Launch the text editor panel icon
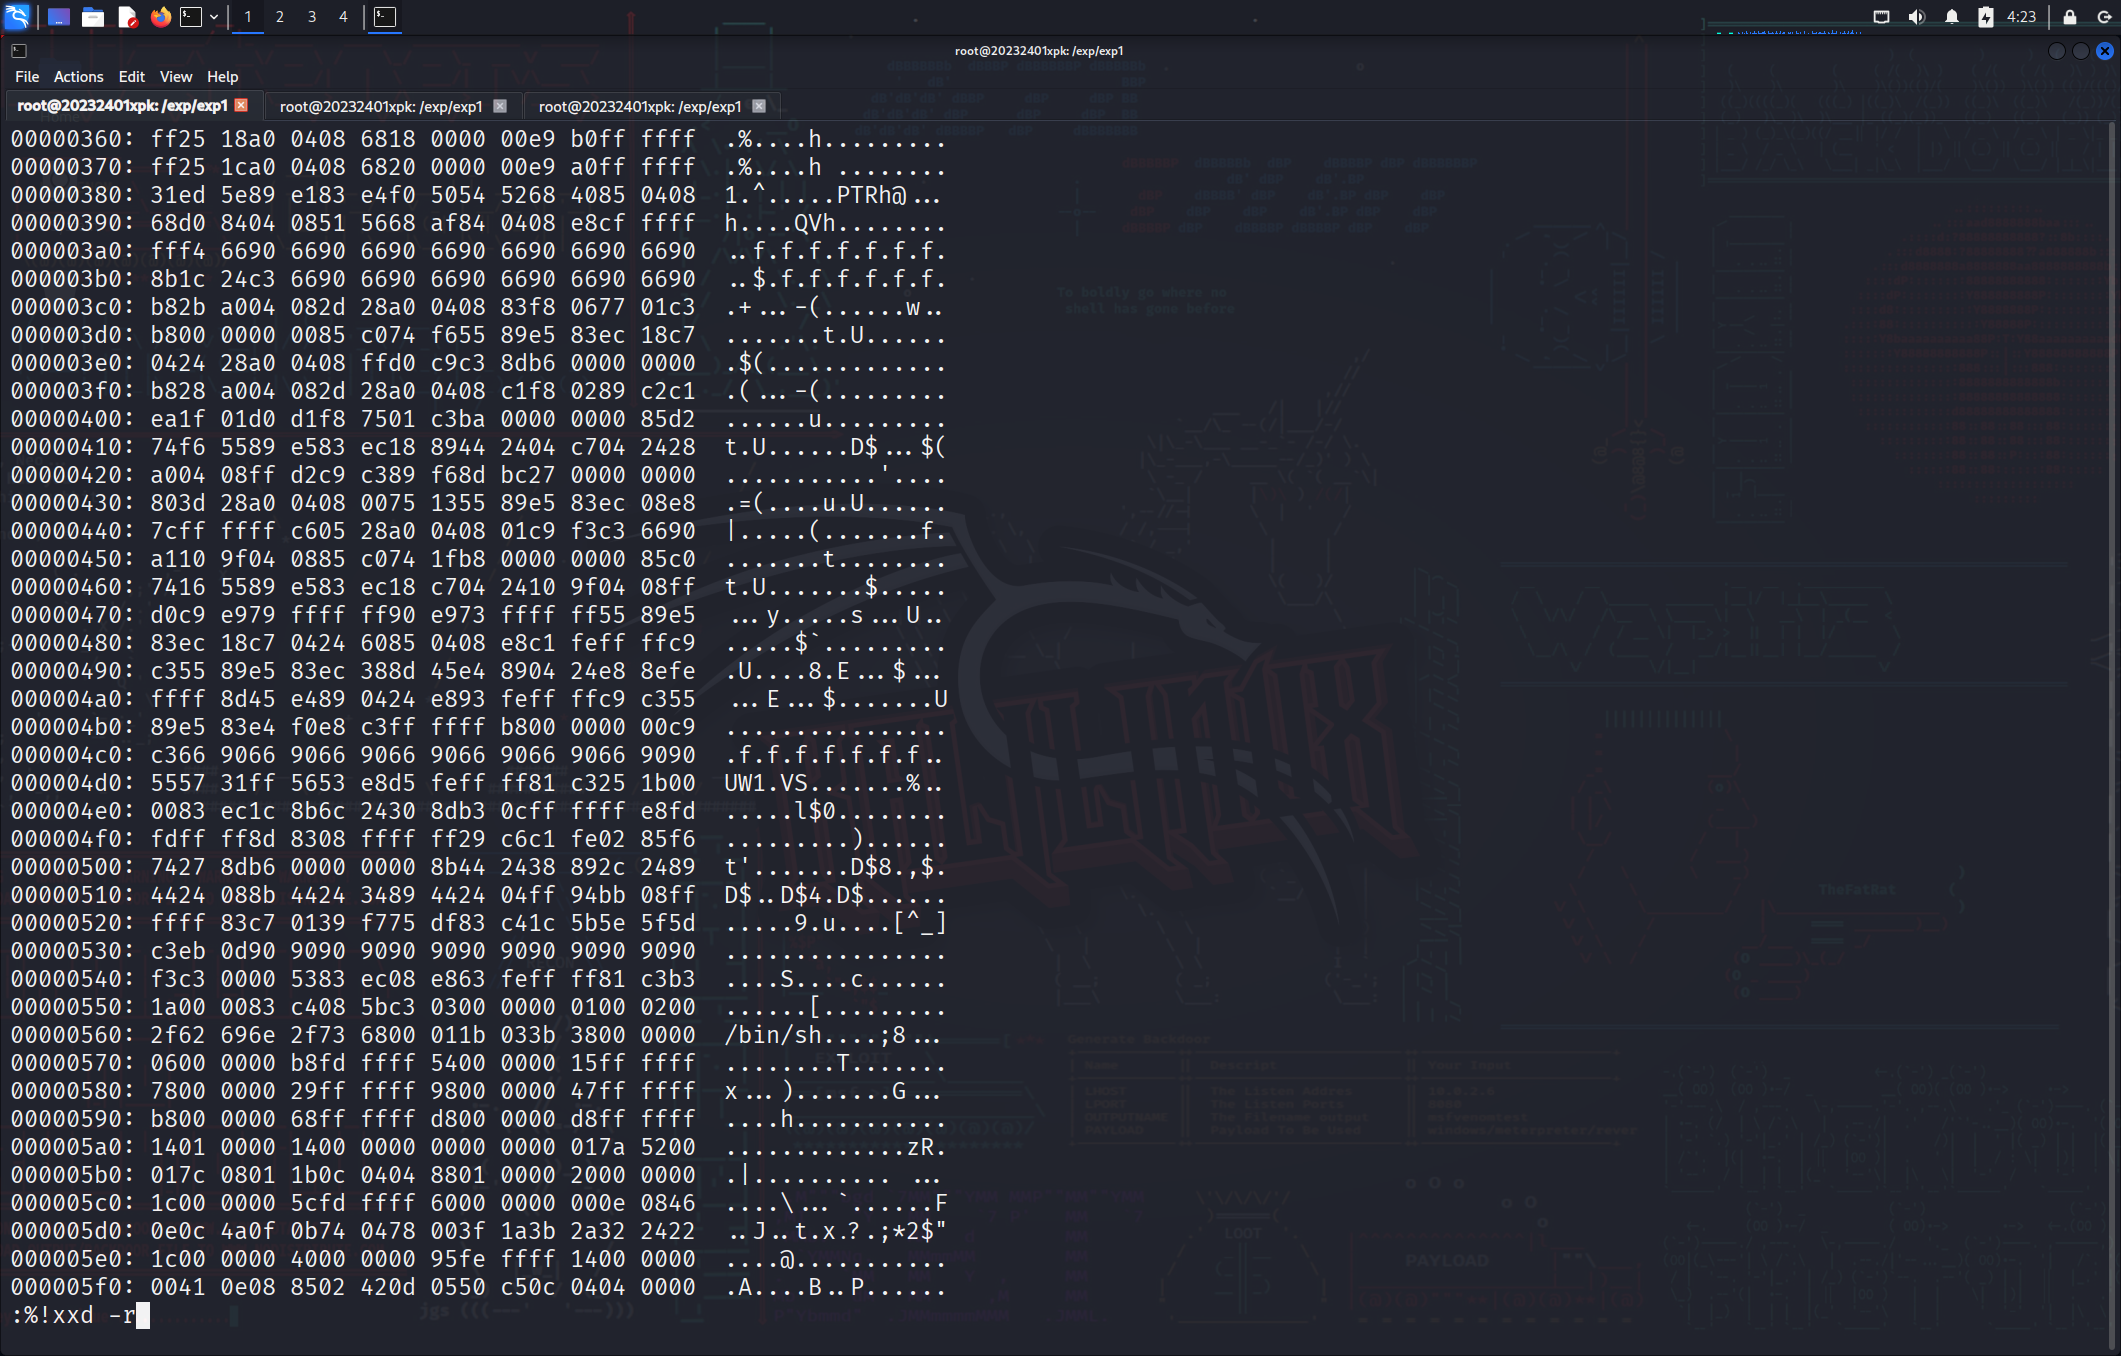Viewport: 2121px width, 1356px height. click(x=127, y=17)
